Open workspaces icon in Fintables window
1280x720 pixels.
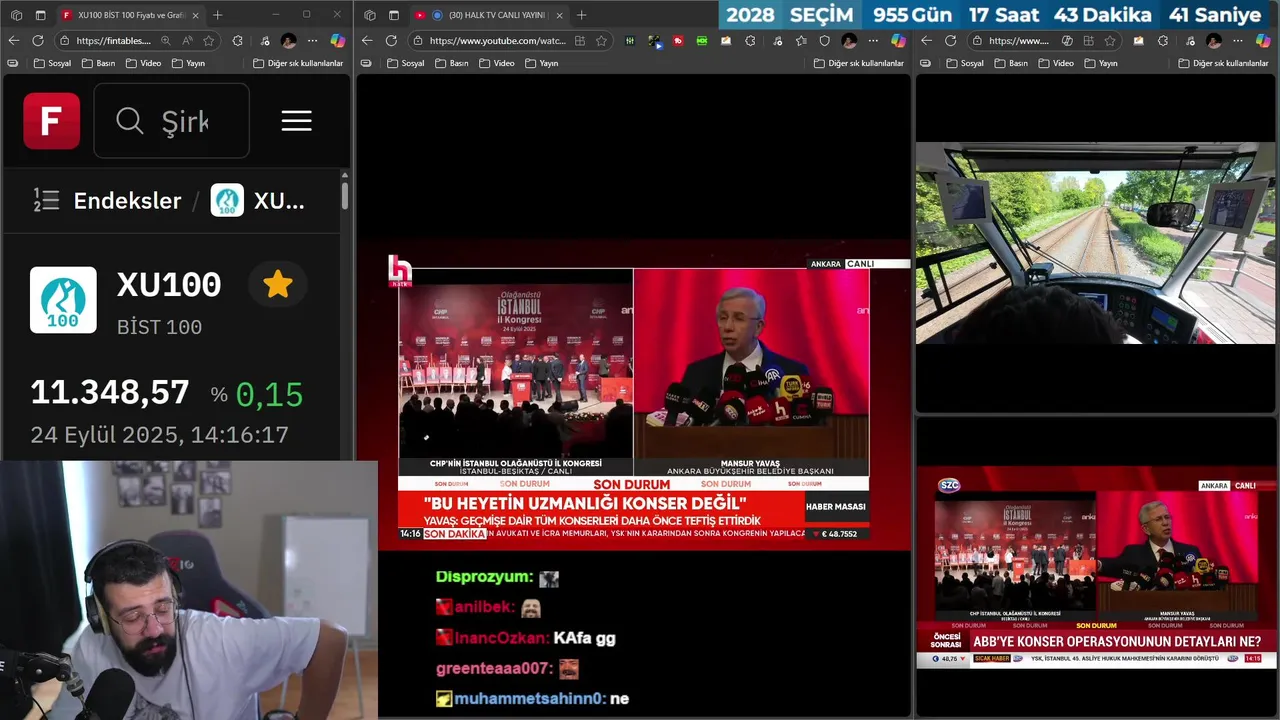(16, 15)
